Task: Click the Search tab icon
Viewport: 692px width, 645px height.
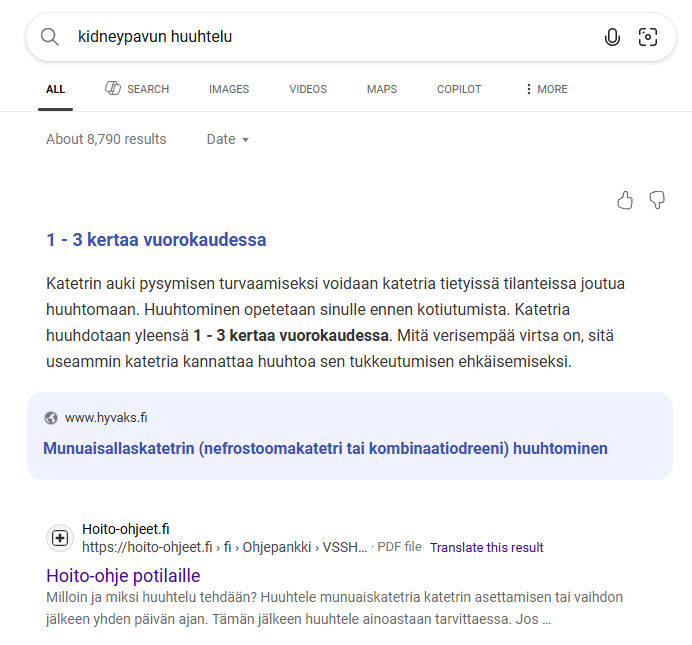Action: point(113,89)
